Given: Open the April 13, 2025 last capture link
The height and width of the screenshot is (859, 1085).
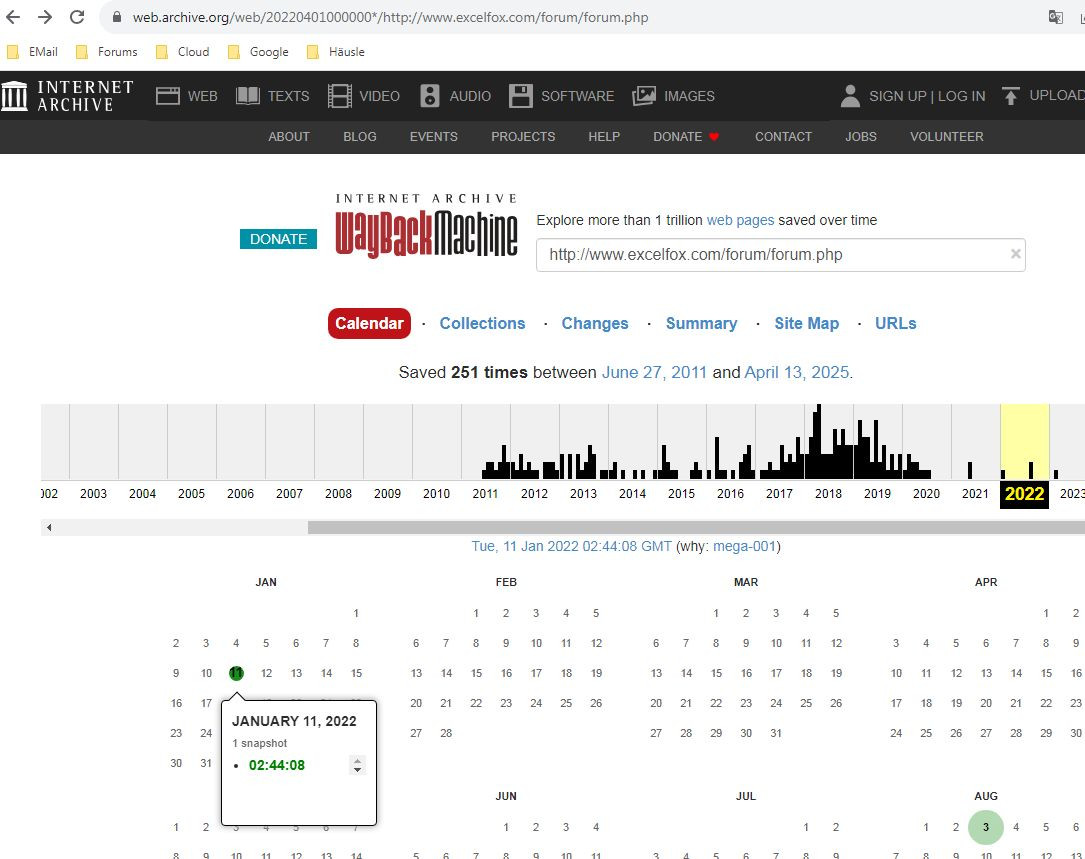Looking at the screenshot, I should [796, 372].
